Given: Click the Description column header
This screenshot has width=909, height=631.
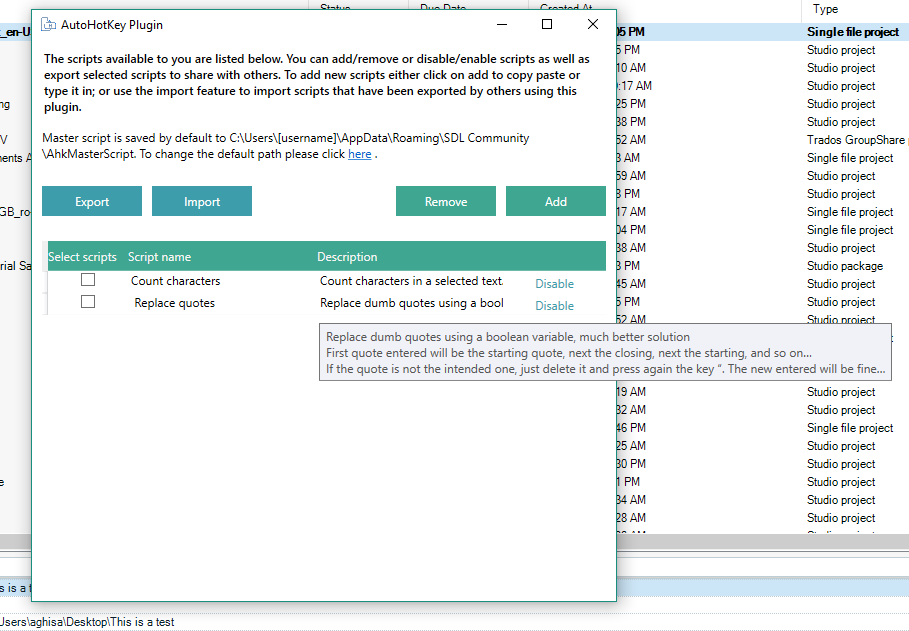Looking at the screenshot, I should click(347, 257).
